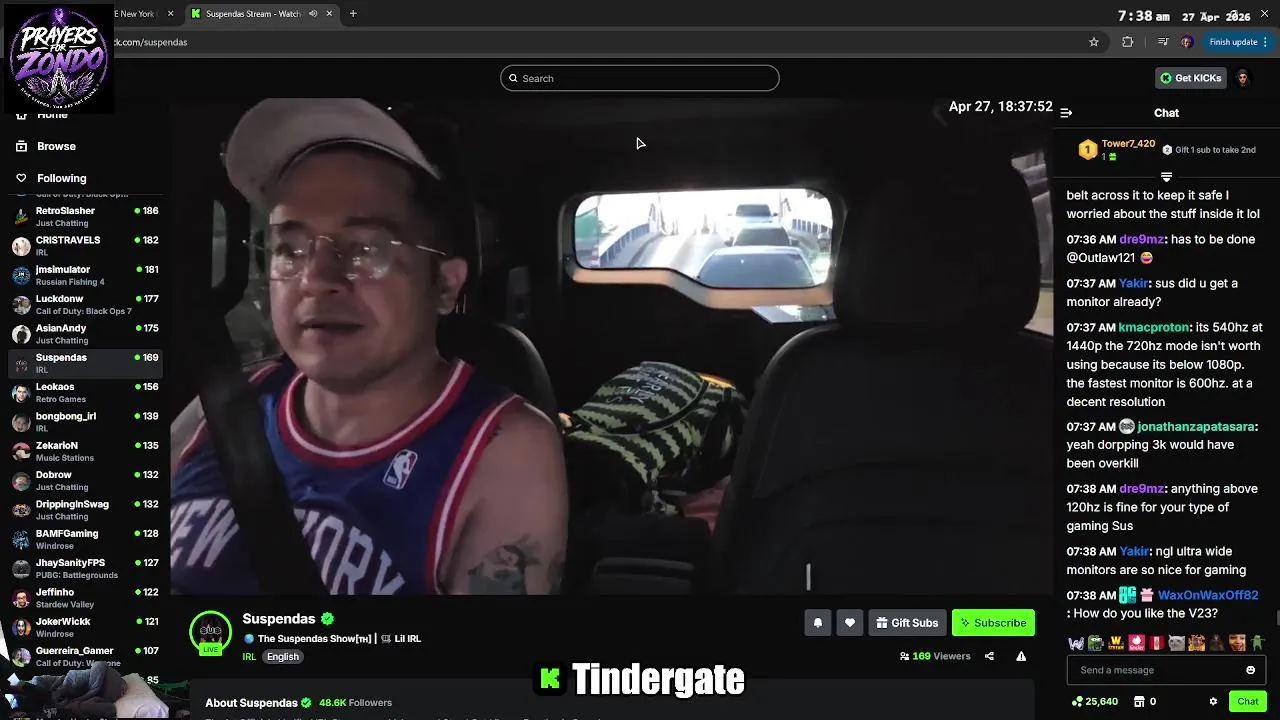Open the Chrome profile avatar
The image size is (1280, 720).
tap(1187, 42)
